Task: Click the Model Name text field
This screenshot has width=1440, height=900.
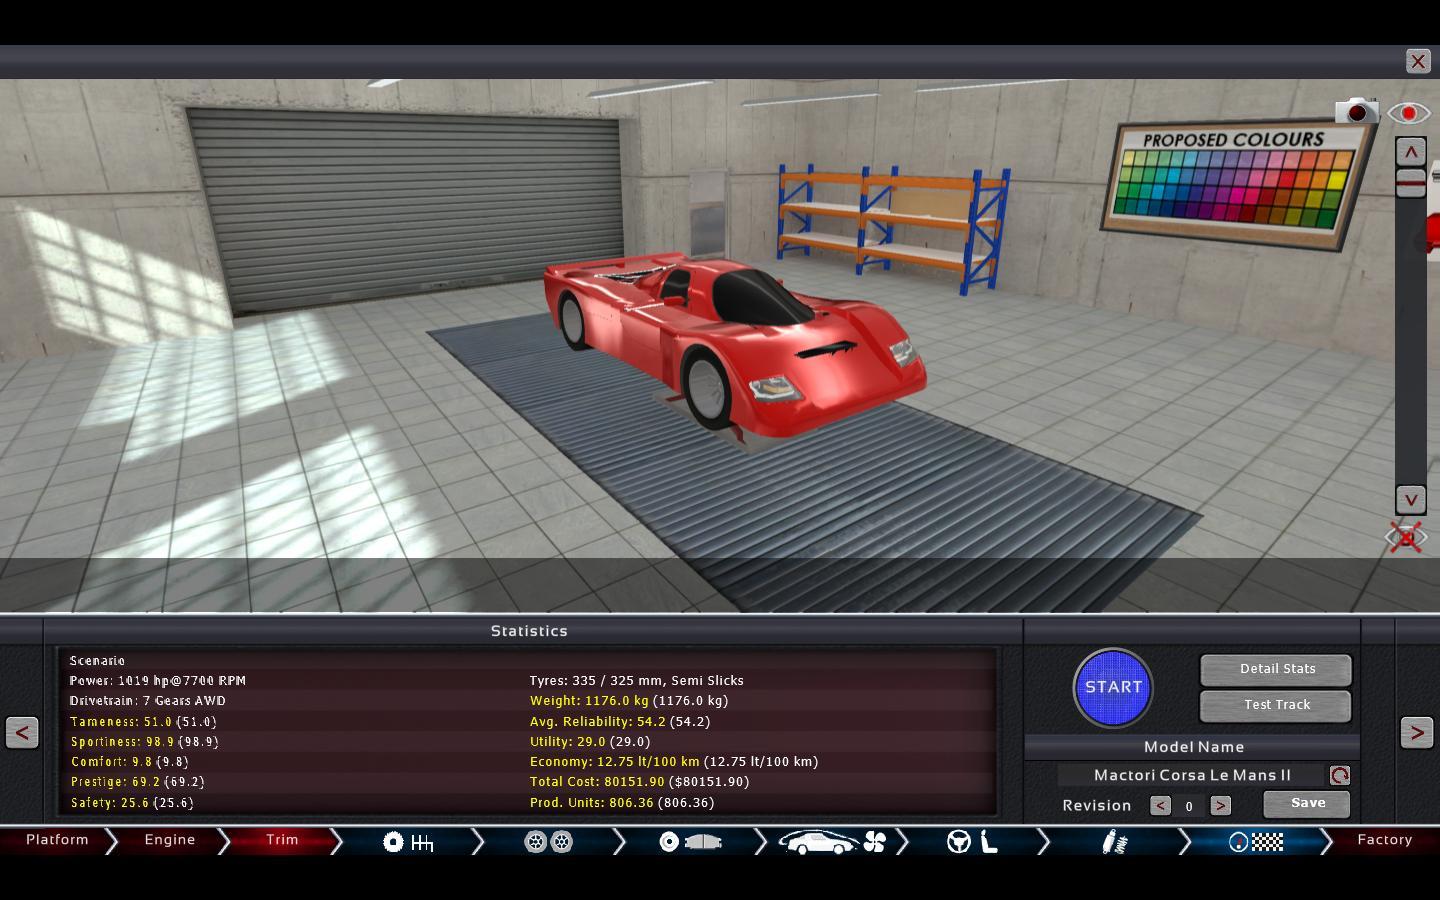Action: (1191, 775)
